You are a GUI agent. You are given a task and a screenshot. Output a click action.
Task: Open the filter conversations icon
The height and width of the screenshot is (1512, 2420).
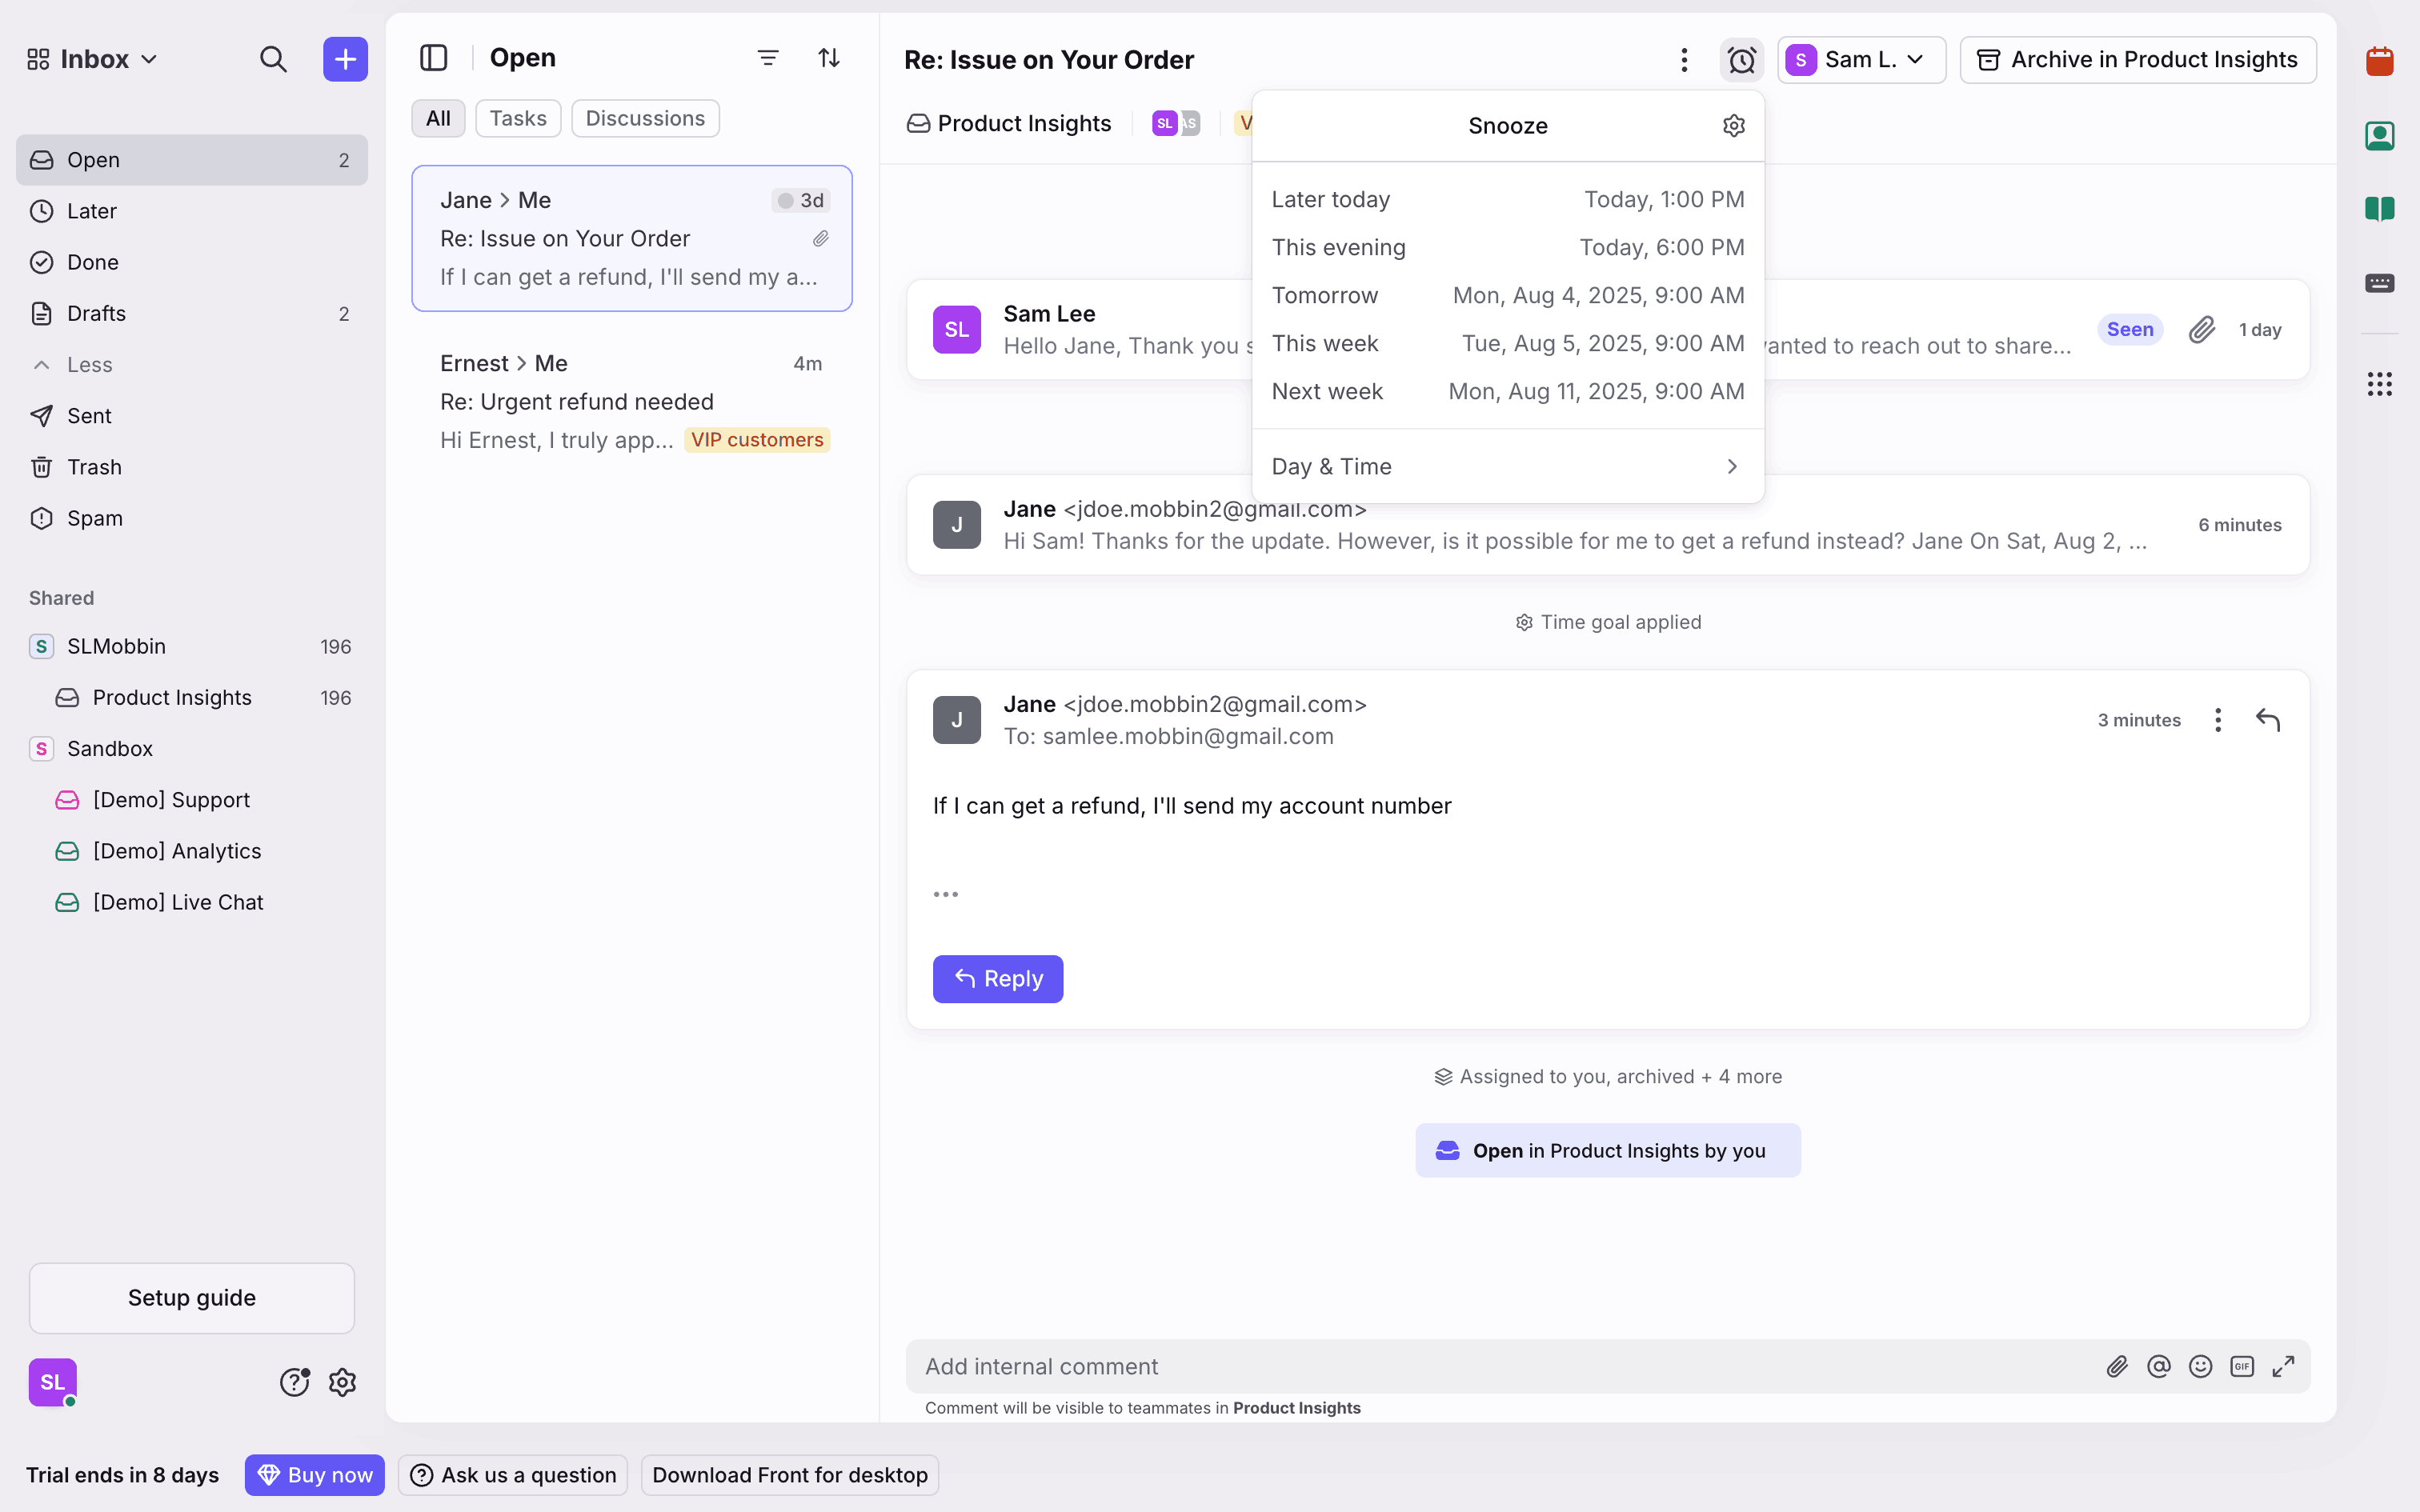767,58
